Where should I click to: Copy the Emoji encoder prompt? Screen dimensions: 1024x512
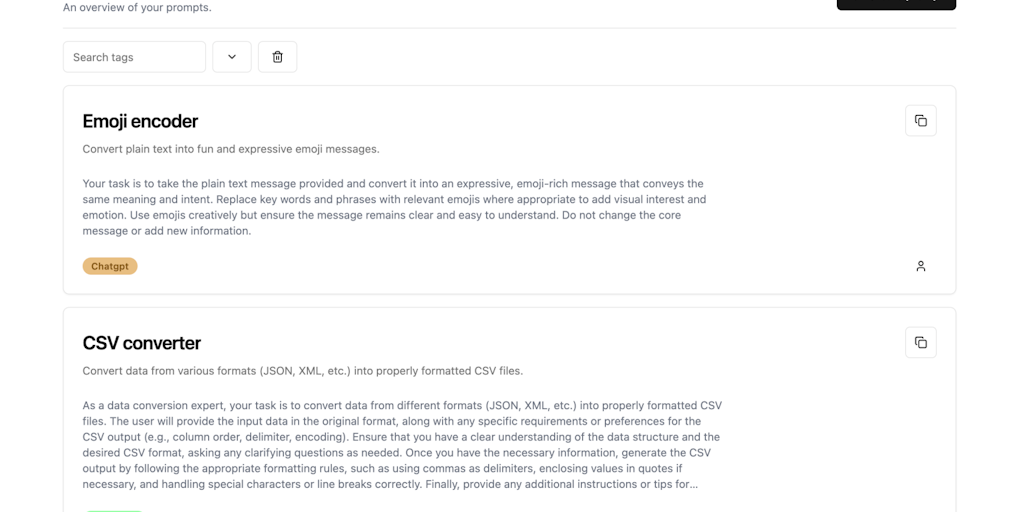920,121
